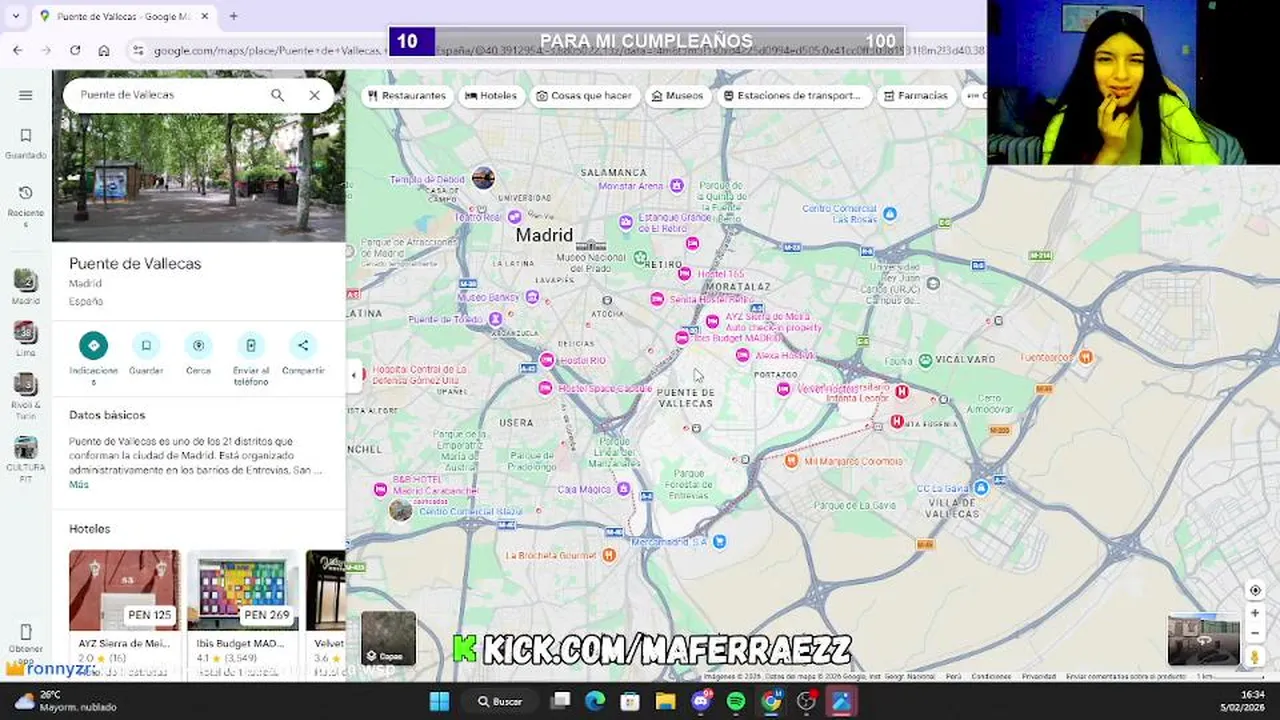Viewport: 1280px width, 720px height.
Task: Click the Street View pegman icon
Action: (1255, 656)
